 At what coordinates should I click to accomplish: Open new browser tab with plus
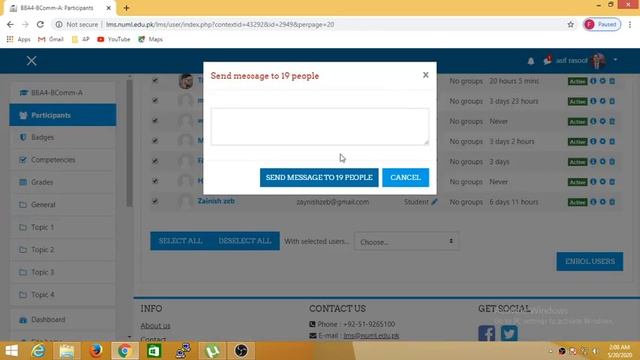pyautogui.click(x=127, y=8)
